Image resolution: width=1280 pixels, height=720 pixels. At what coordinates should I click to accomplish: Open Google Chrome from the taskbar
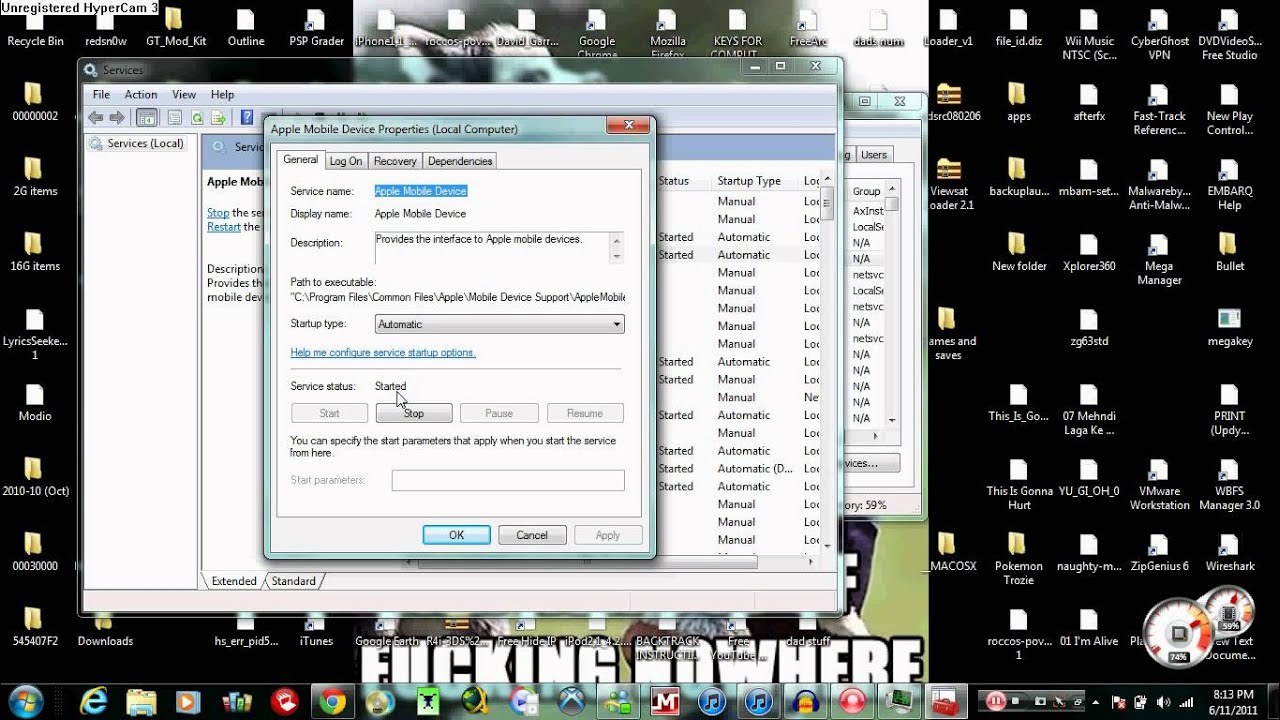coord(333,699)
